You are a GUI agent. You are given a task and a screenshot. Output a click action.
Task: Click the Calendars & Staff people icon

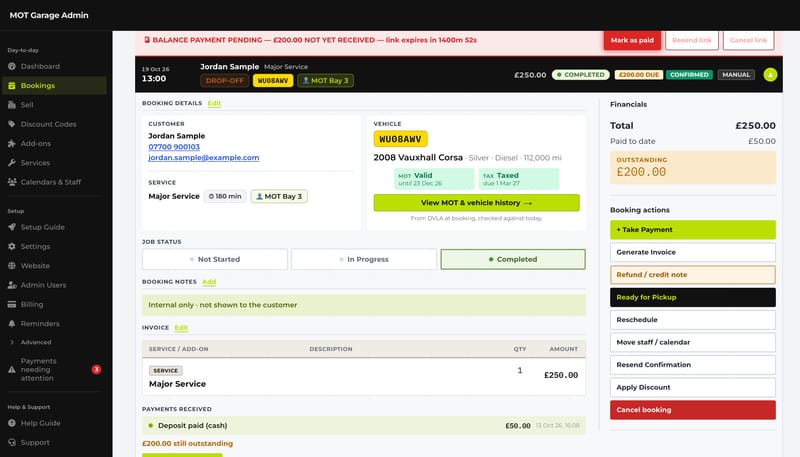(x=12, y=182)
